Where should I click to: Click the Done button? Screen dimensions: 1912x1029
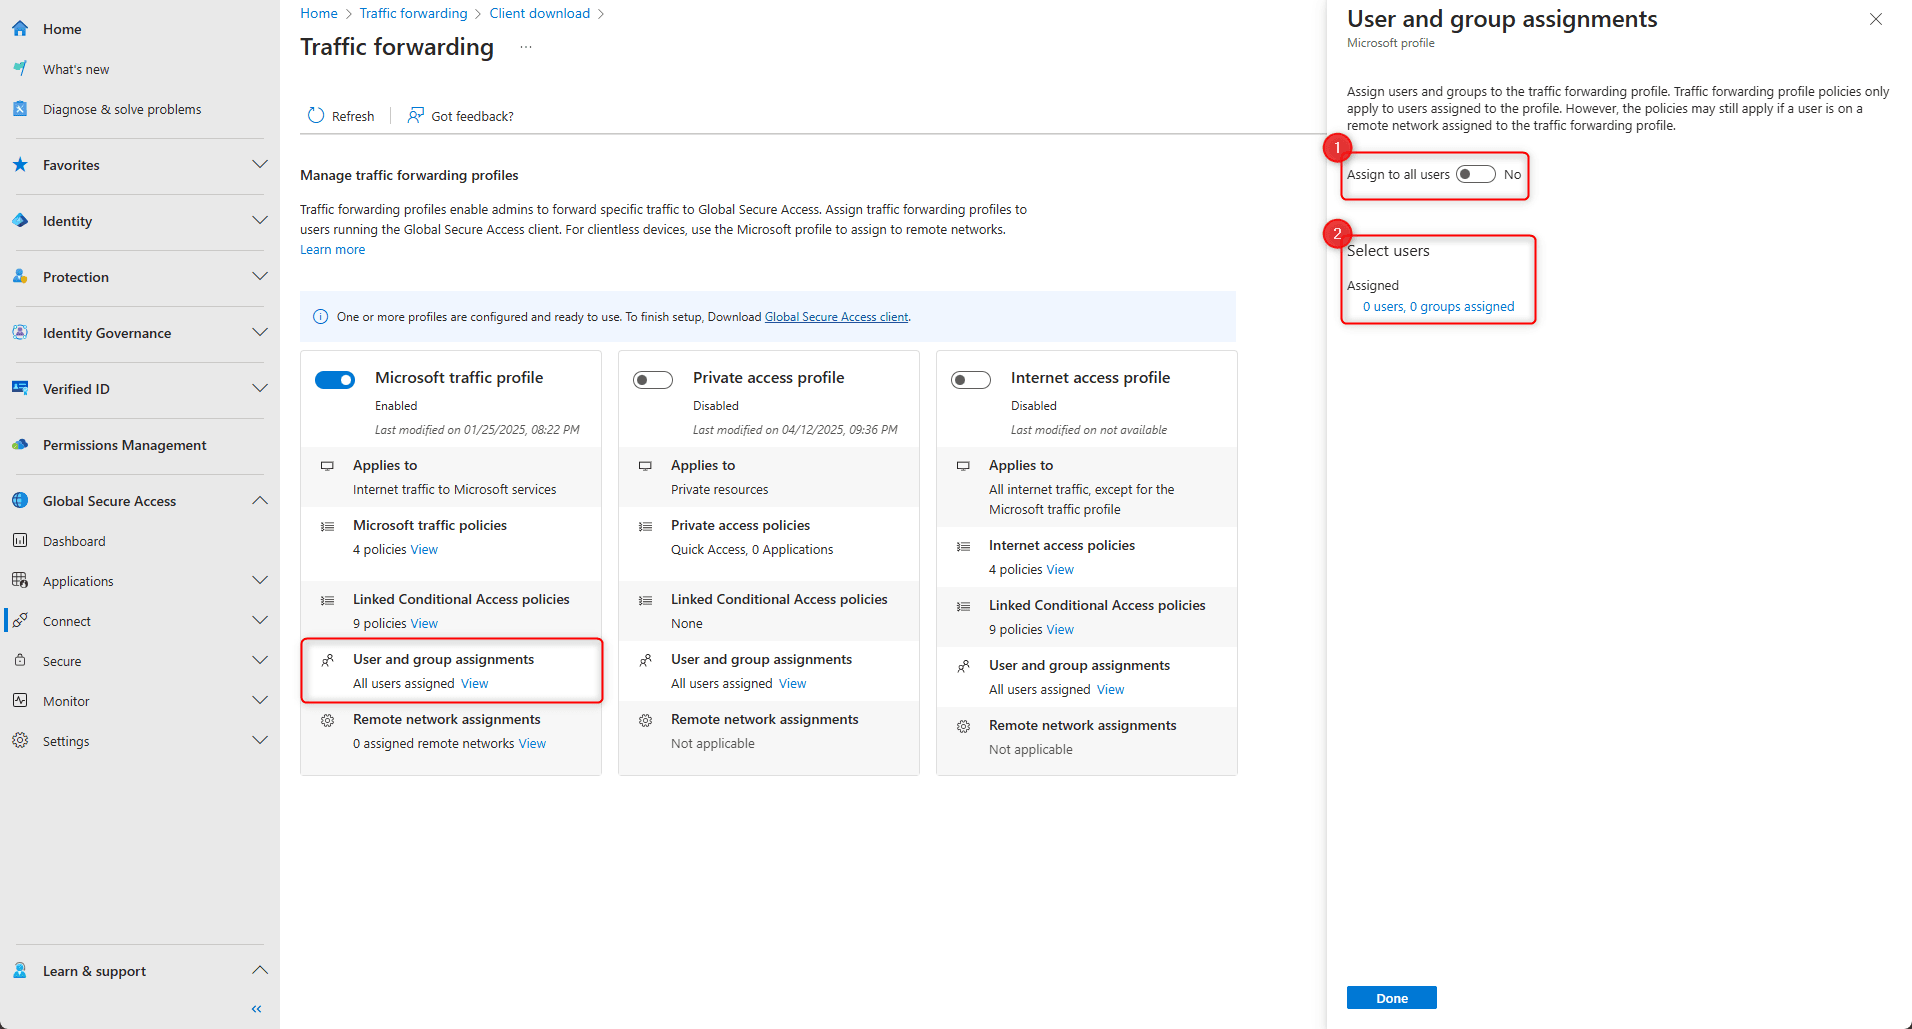point(1392,998)
